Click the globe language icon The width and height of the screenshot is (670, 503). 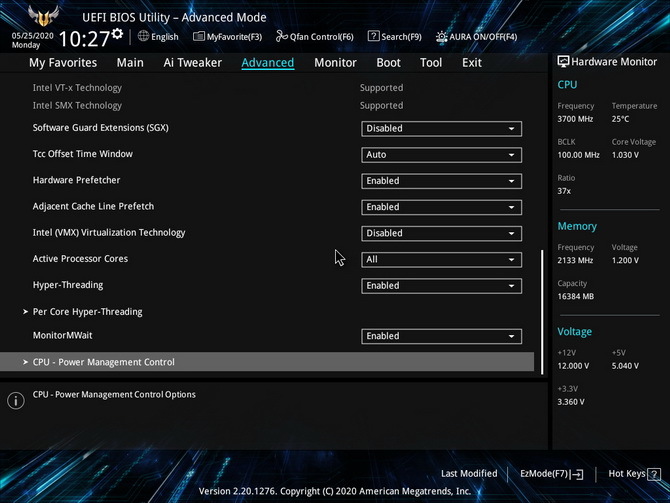click(143, 36)
